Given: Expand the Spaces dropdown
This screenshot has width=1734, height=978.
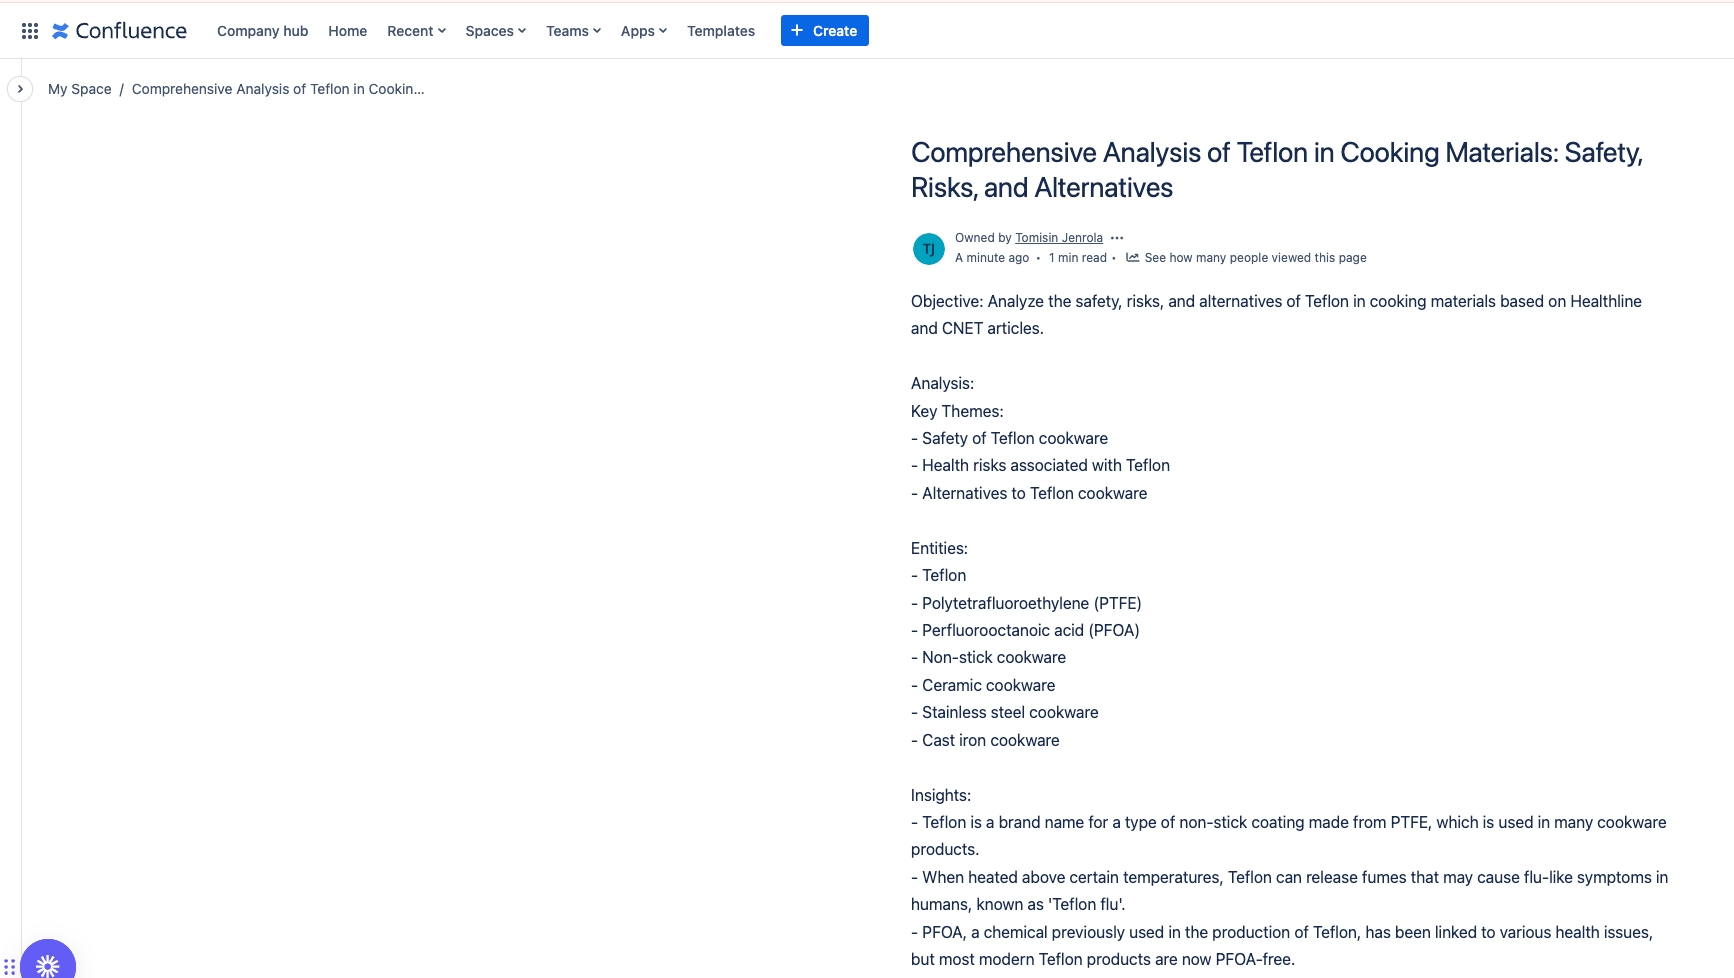Looking at the screenshot, I should [495, 31].
